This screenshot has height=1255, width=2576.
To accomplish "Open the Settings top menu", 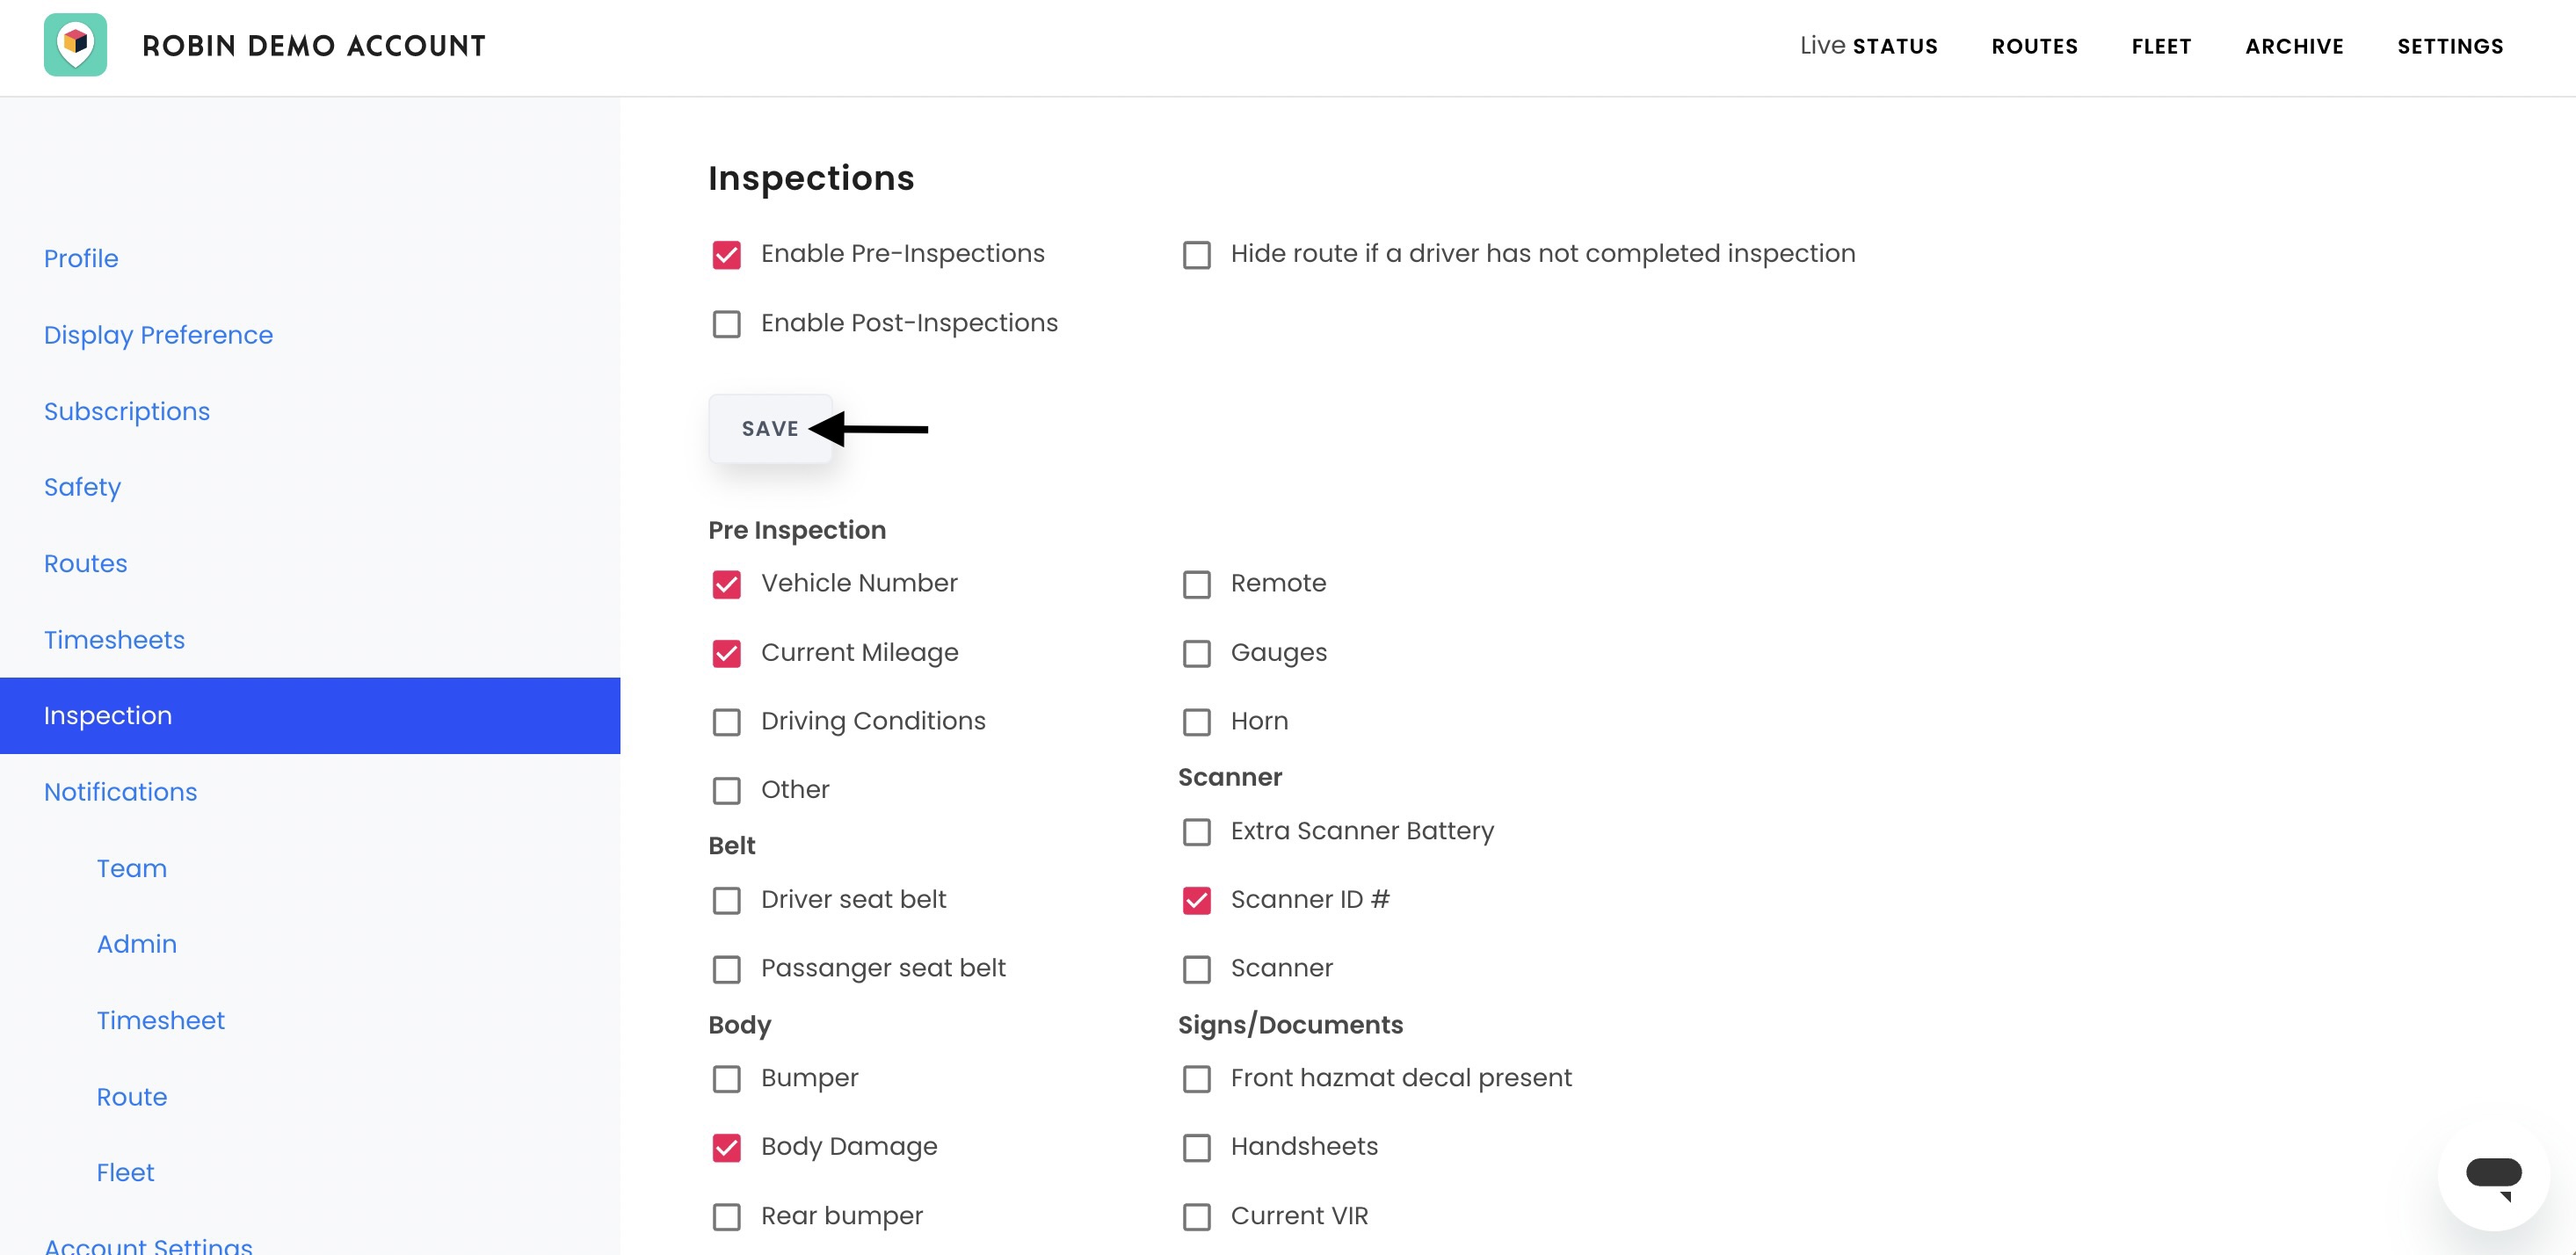I will [2450, 46].
